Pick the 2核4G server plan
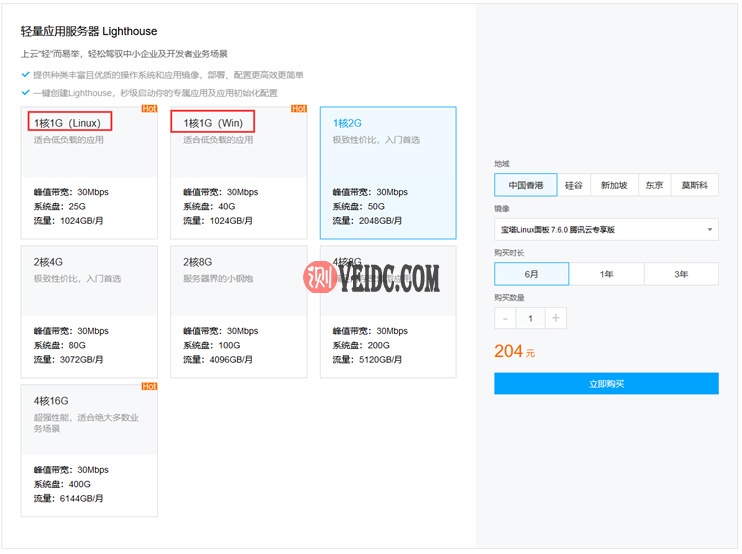 (89, 312)
